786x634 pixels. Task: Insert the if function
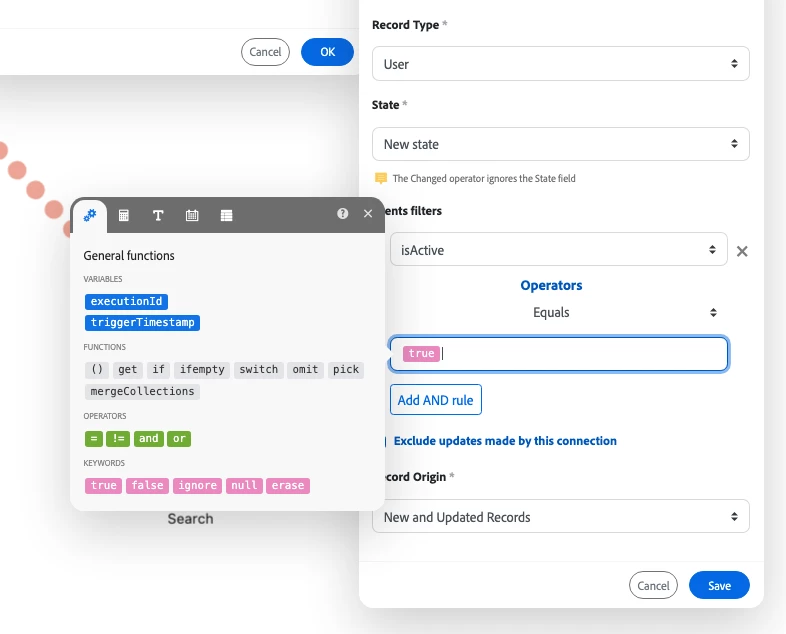pyautogui.click(x=158, y=370)
